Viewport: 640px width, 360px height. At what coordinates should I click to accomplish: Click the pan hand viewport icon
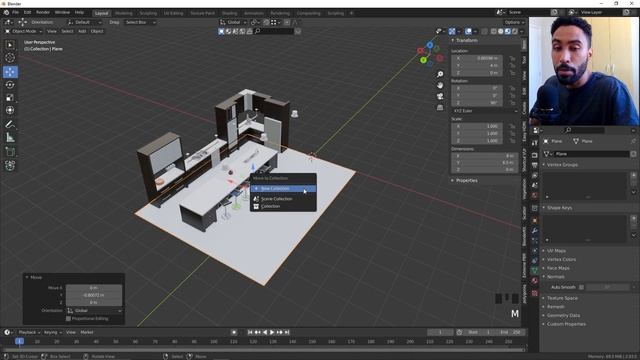pos(440,85)
